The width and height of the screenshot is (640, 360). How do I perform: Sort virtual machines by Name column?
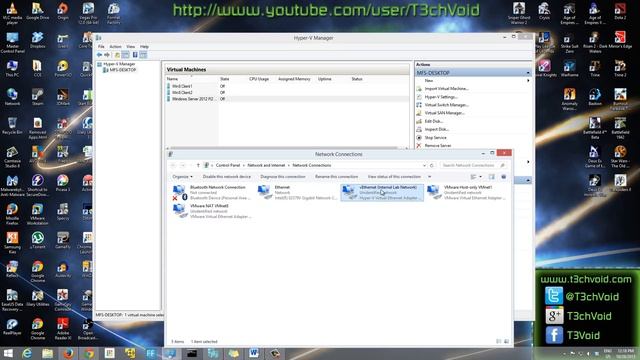click(x=172, y=79)
